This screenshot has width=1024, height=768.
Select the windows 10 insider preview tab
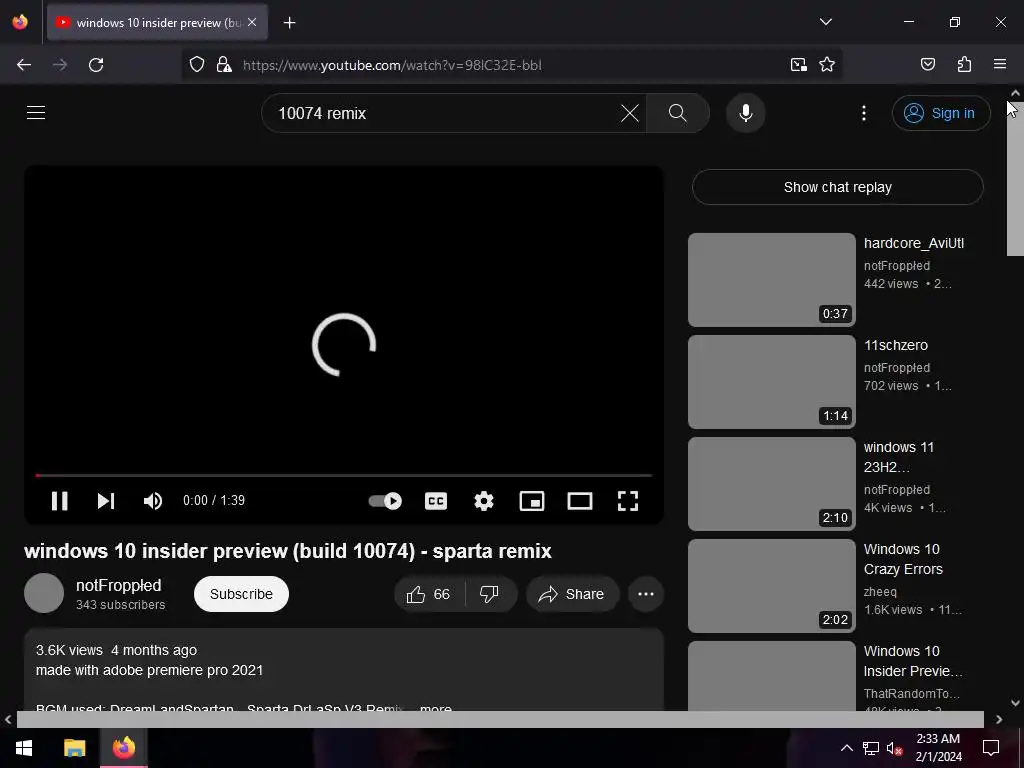157,22
